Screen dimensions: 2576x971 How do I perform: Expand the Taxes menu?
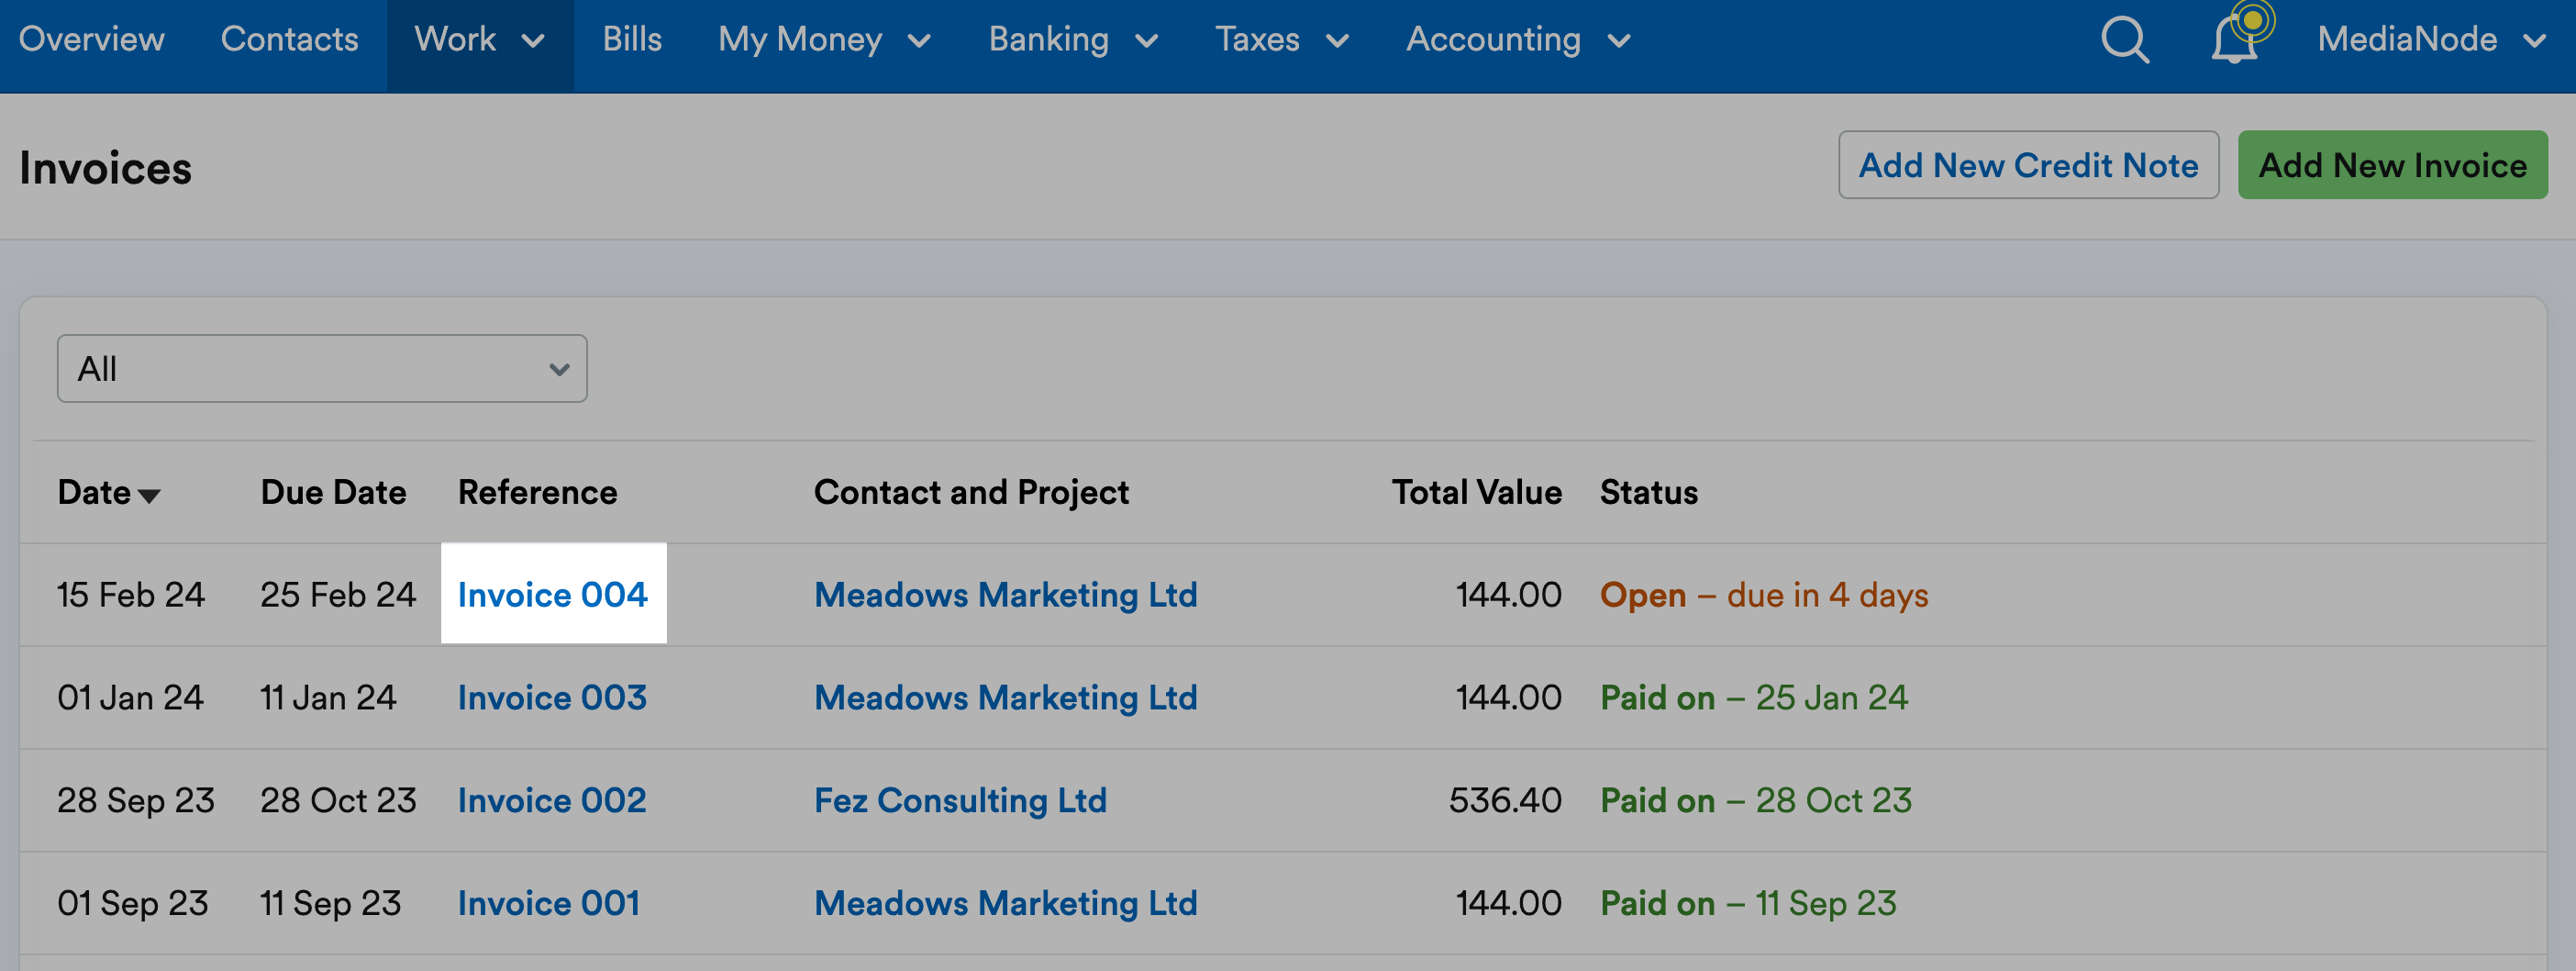pyautogui.click(x=1282, y=40)
